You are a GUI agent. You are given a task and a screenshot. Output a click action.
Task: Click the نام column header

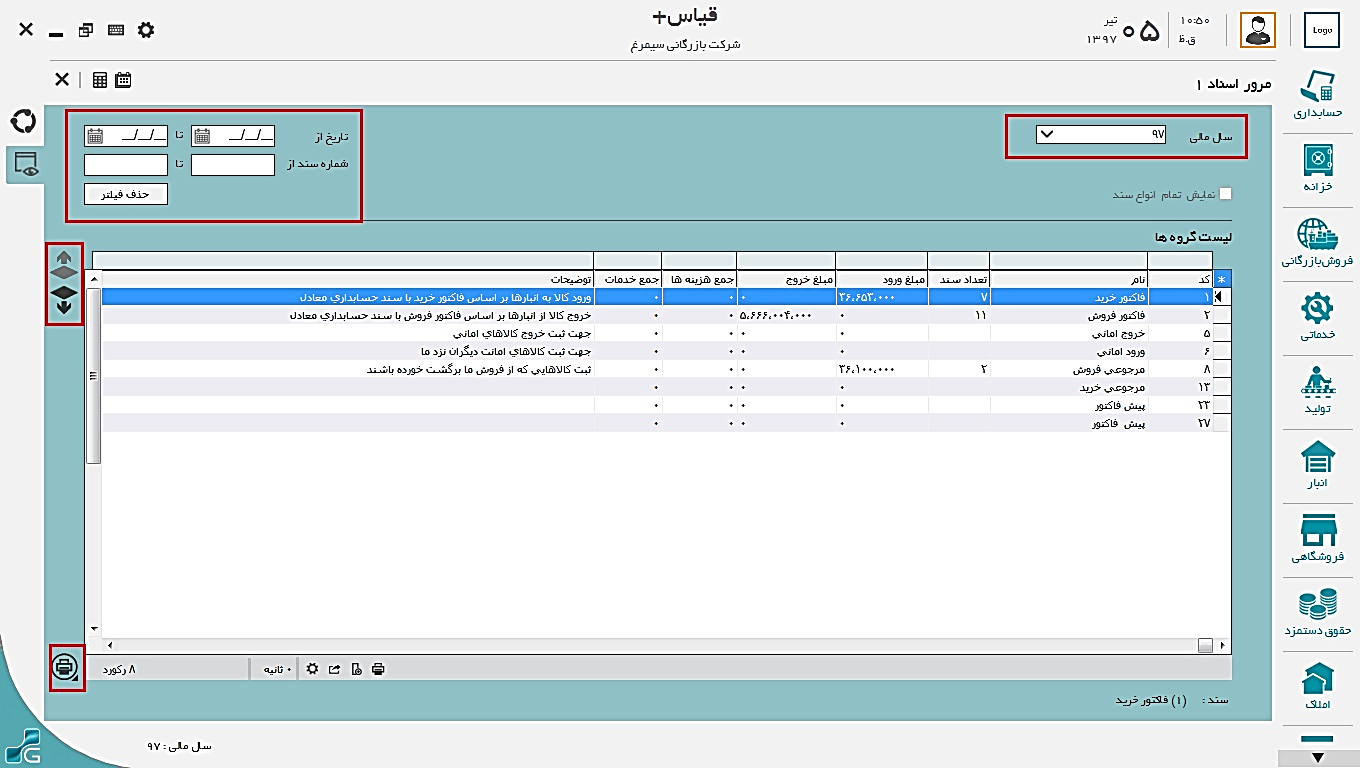coord(1068,279)
